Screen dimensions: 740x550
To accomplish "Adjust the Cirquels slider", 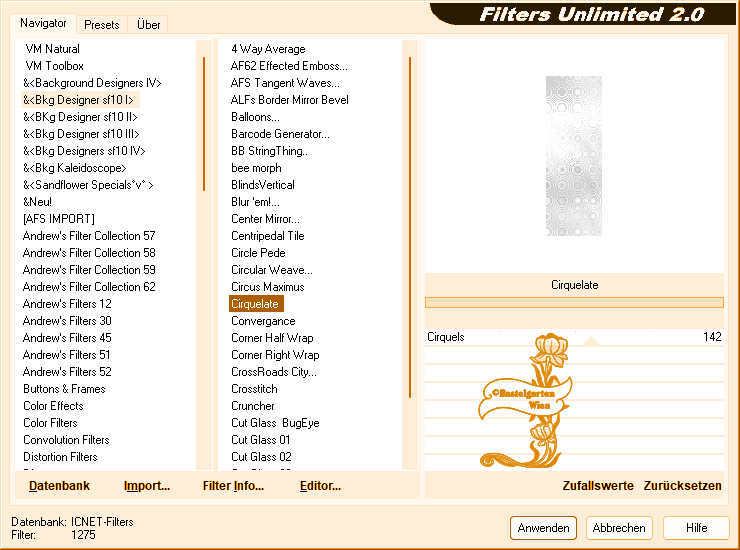I will coord(591,340).
